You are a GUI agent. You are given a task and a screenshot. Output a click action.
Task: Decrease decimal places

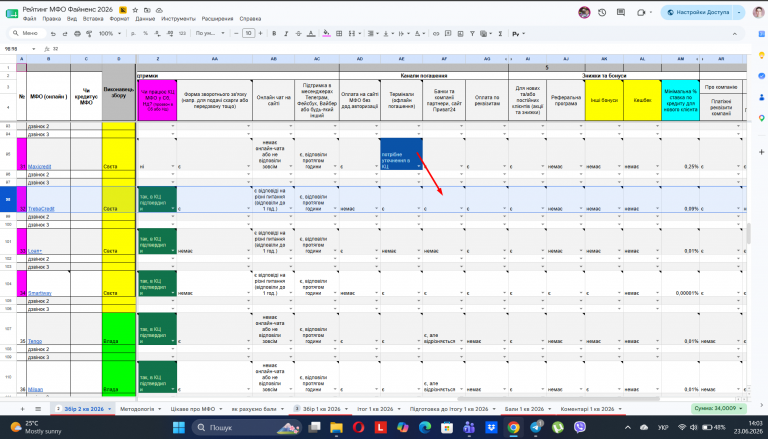point(157,33)
